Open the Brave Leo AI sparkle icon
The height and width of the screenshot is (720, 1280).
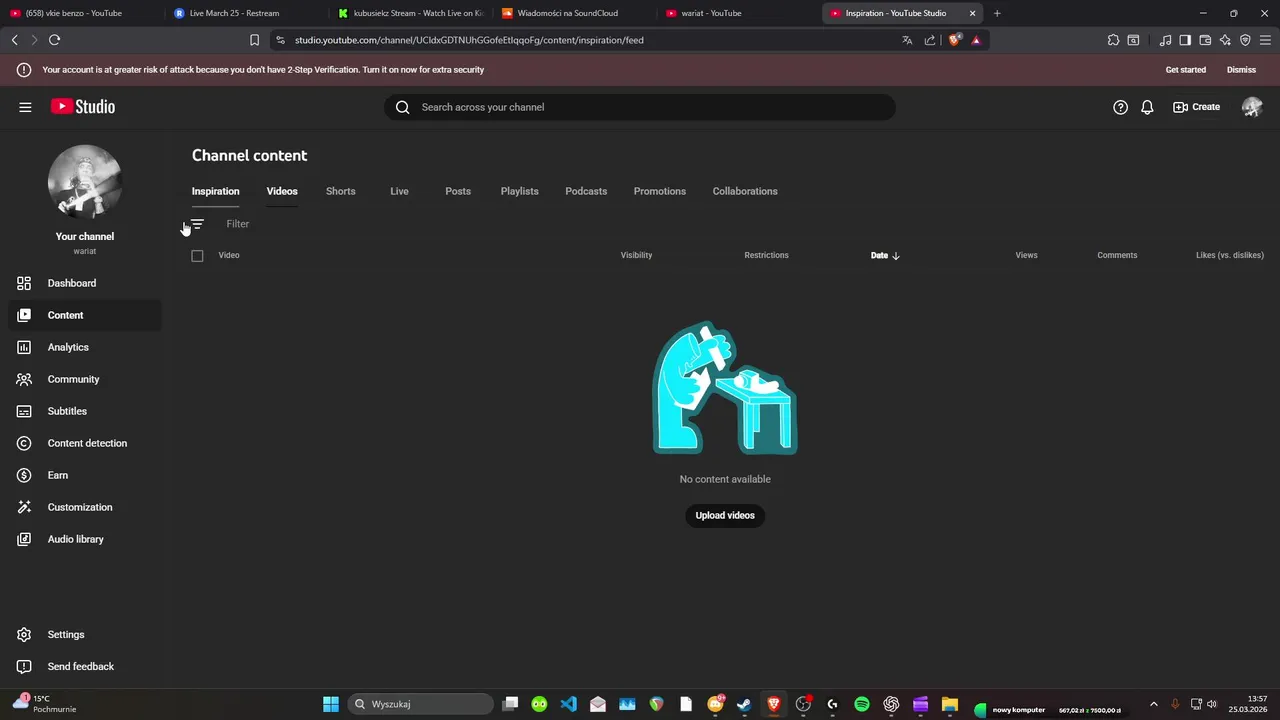1225,40
